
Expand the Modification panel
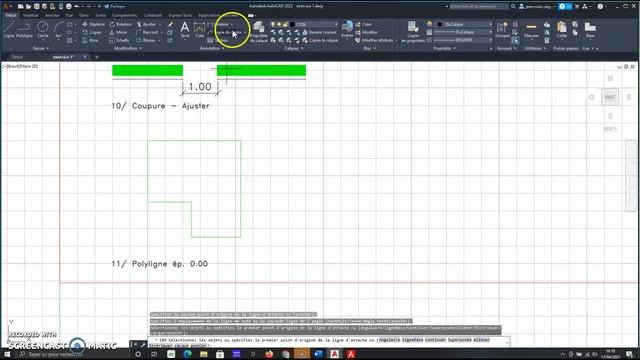click(128, 49)
